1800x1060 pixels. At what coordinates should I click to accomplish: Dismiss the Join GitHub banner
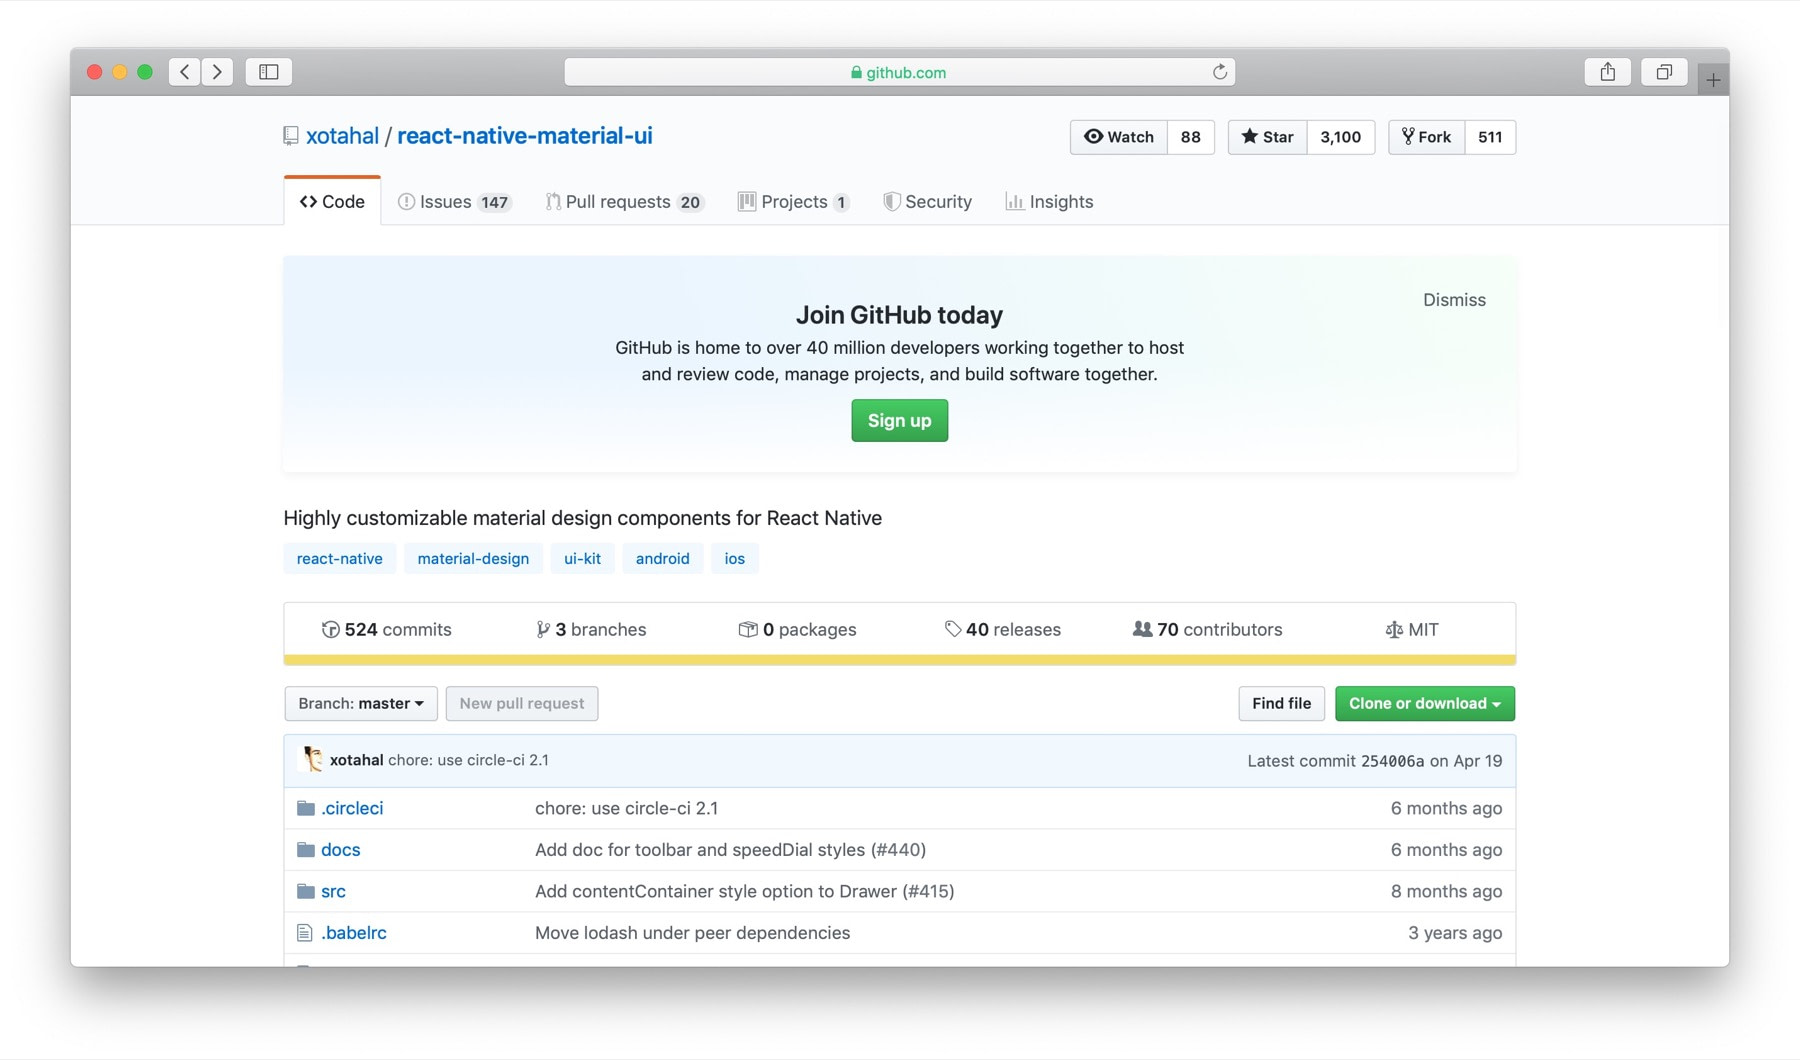[1454, 300]
